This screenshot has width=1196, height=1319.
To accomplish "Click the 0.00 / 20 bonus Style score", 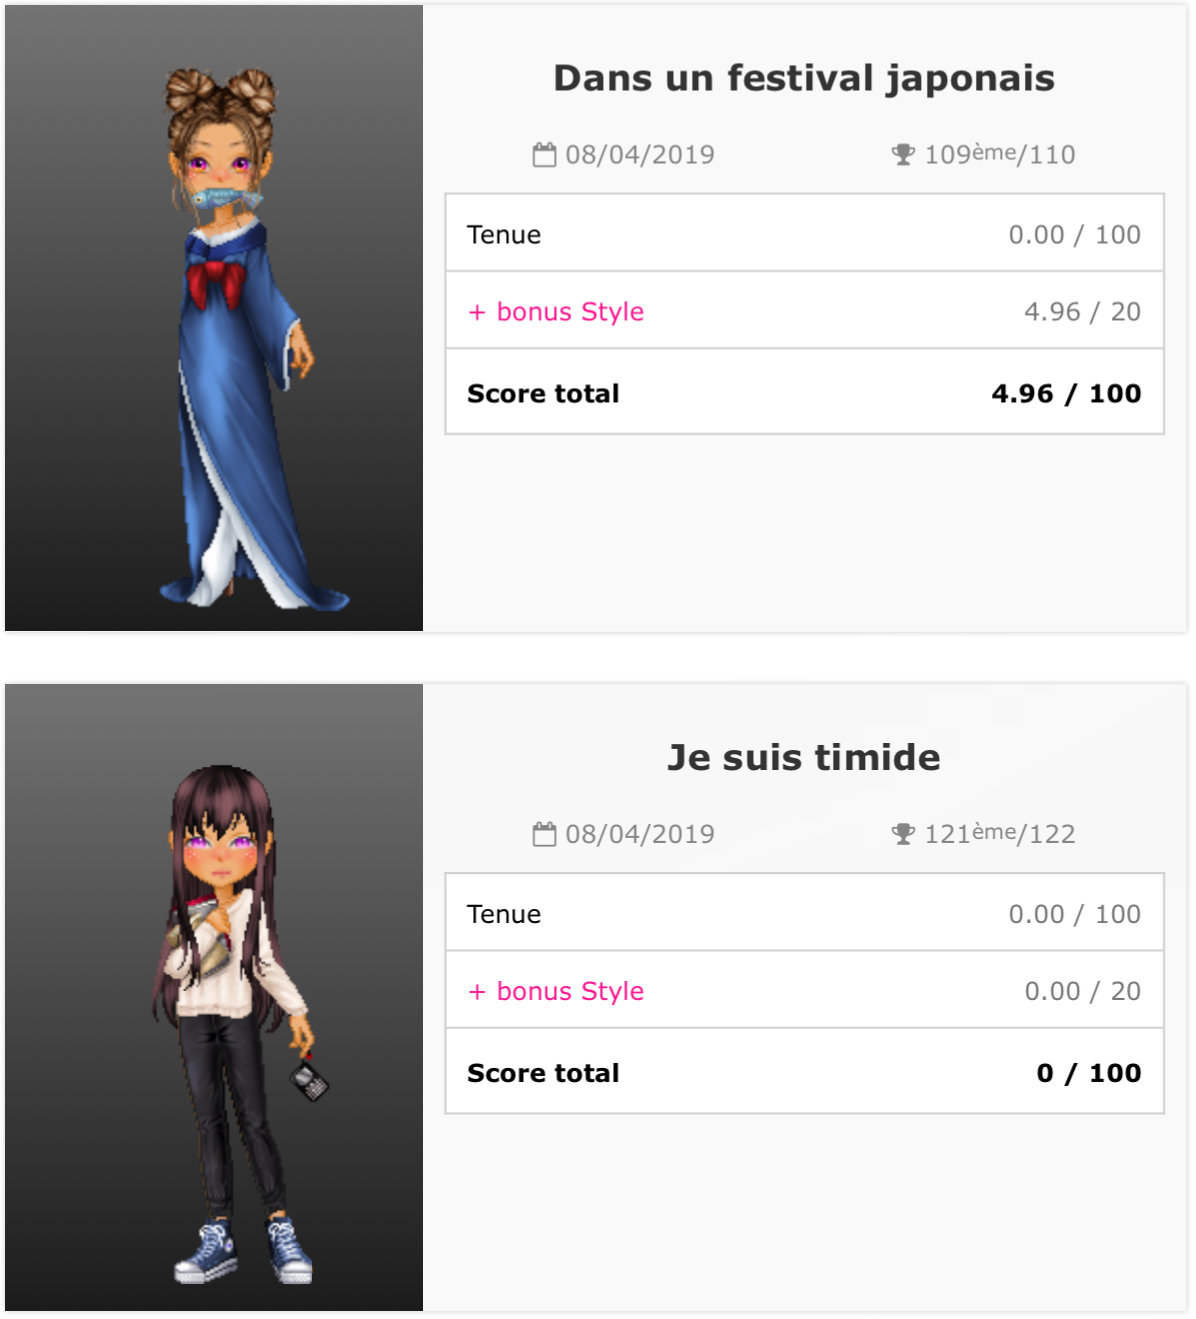I will pyautogui.click(x=1082, y=991).
